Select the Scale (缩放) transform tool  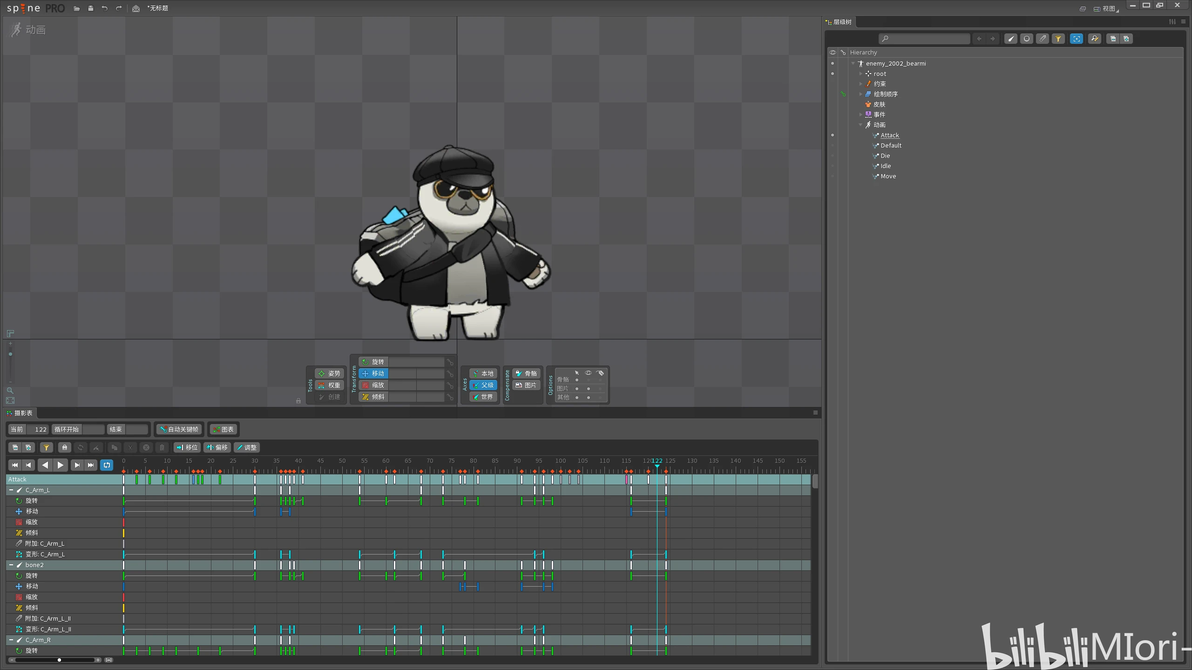point(372,385)
